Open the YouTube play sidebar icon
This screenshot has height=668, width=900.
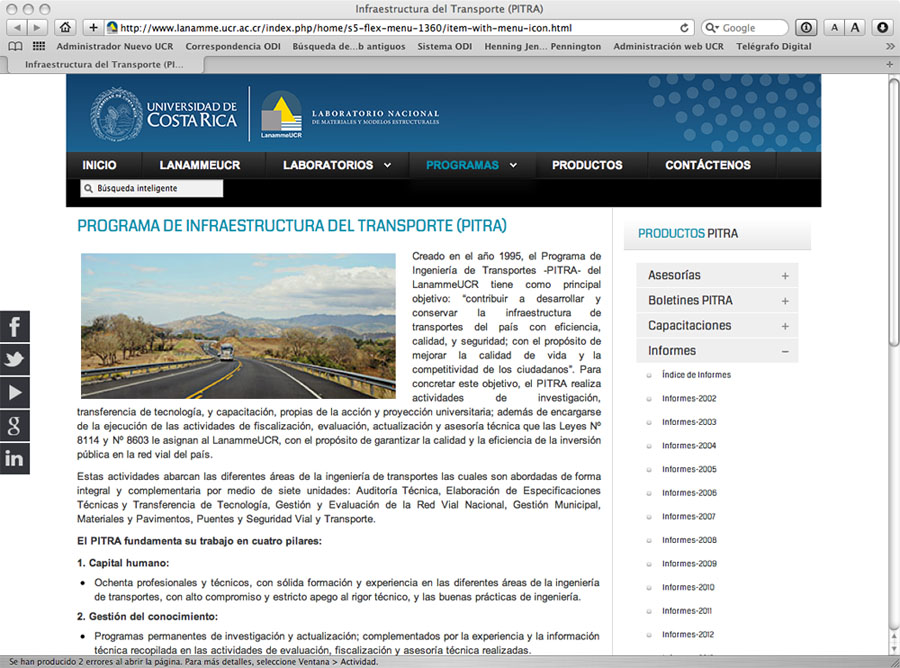click(14, 393)
